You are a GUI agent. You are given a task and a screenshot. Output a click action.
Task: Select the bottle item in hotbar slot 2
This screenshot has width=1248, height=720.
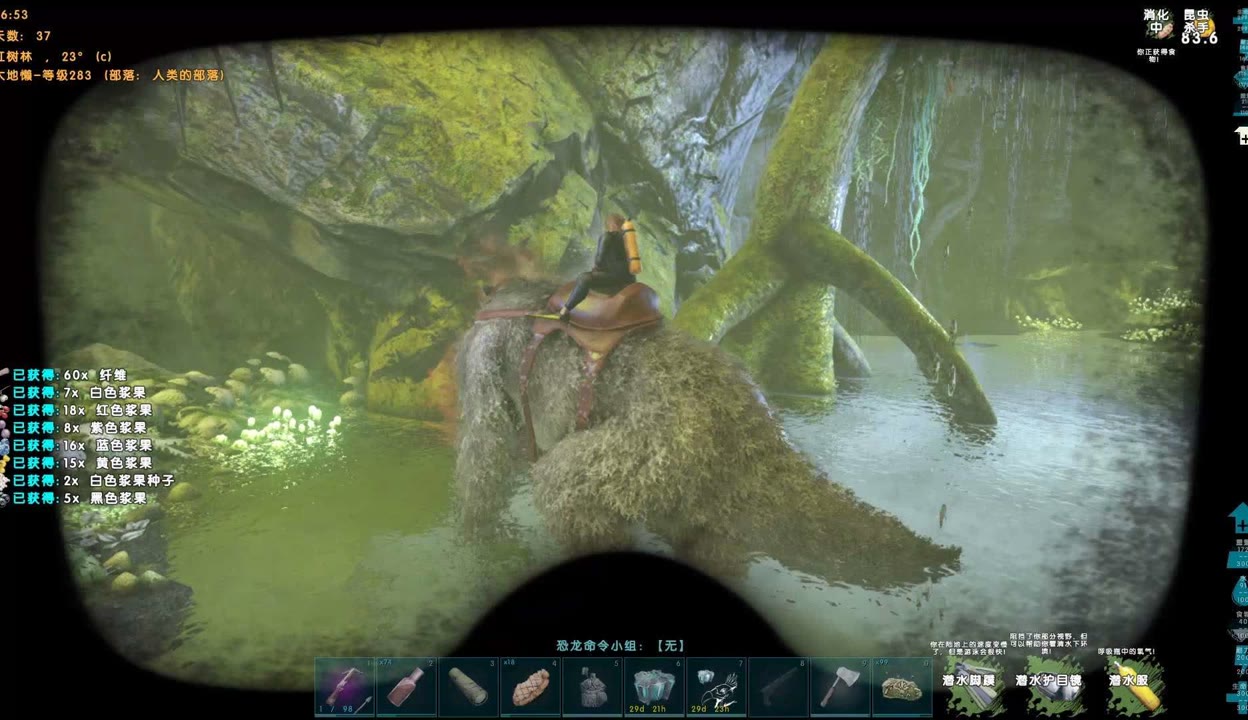coord(407,687)
